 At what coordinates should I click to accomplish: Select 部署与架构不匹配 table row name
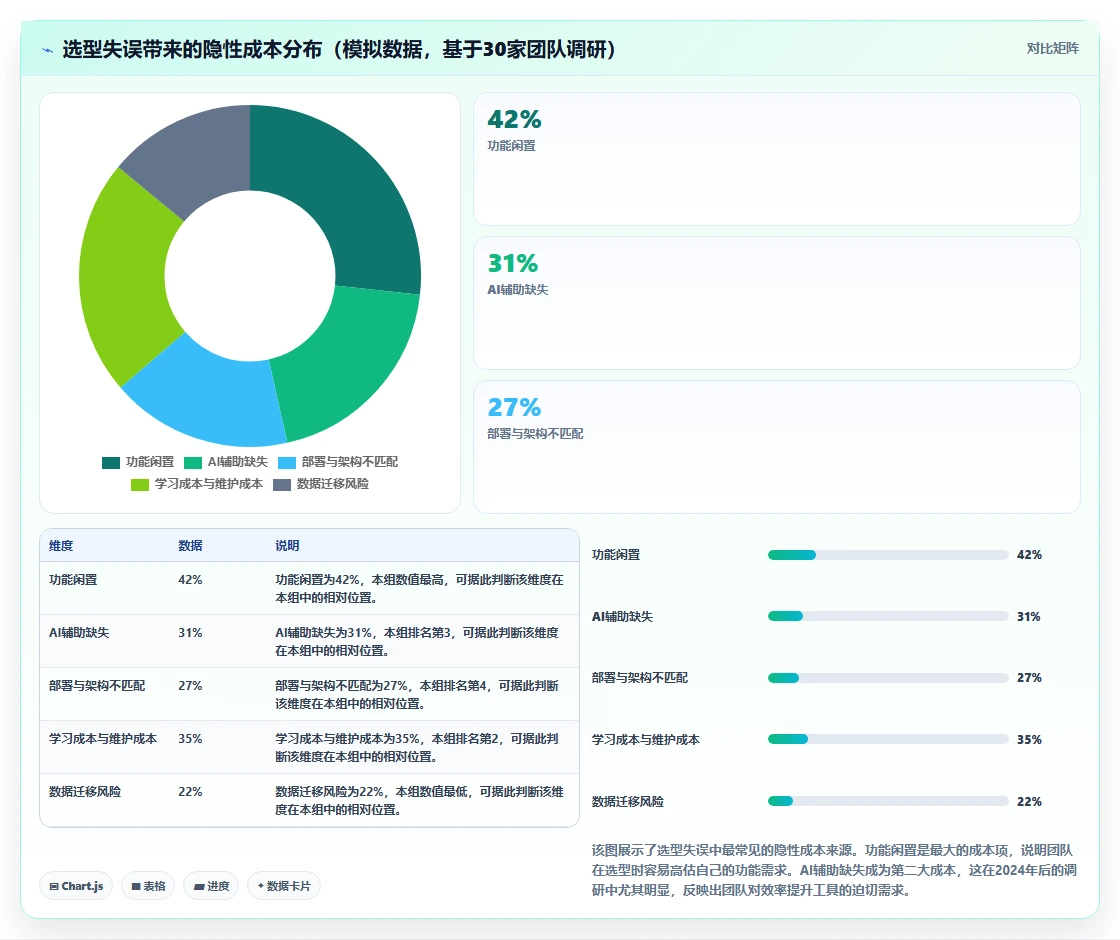click(x=96, y=686)
